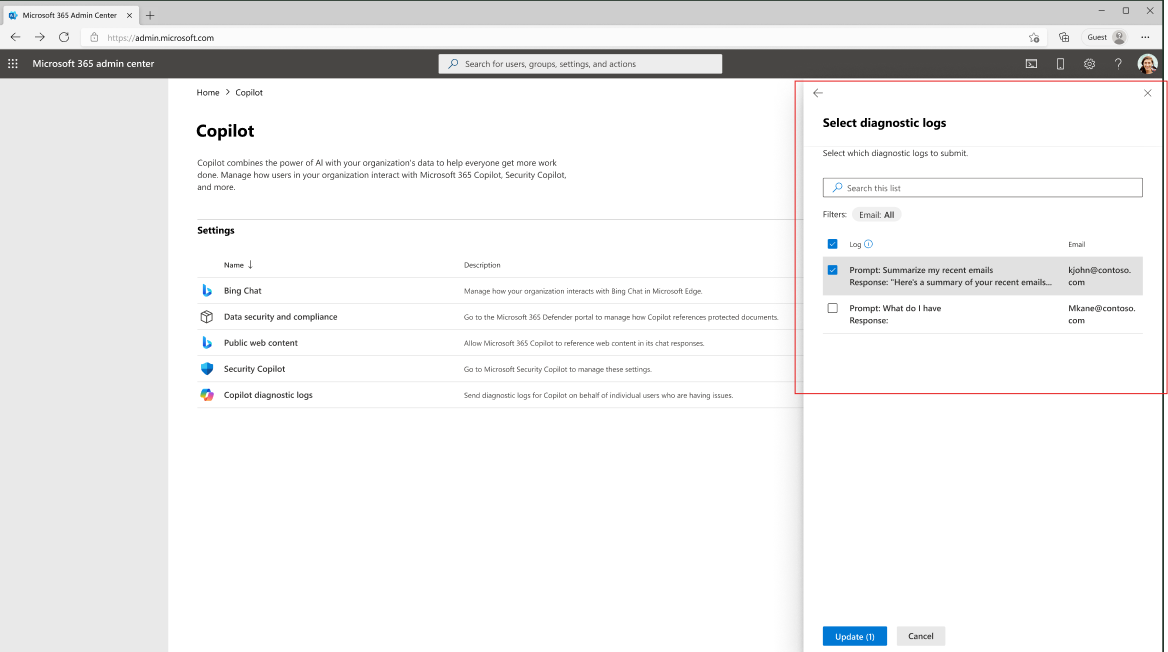
Task: Click the Public web content icon
Action: point(207,343)
